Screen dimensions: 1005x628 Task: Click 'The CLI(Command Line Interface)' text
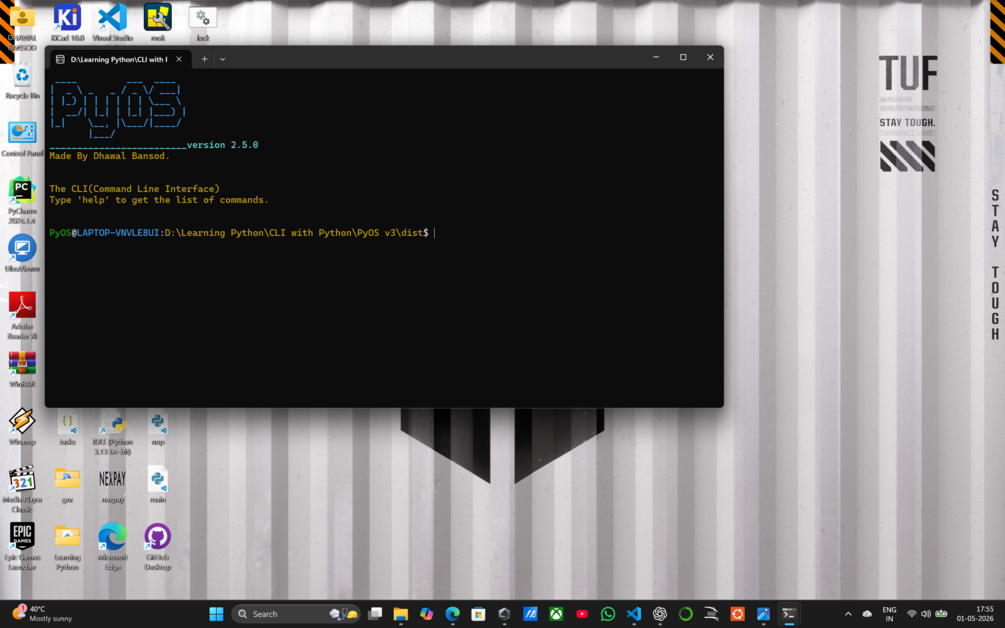pos(135,188)
